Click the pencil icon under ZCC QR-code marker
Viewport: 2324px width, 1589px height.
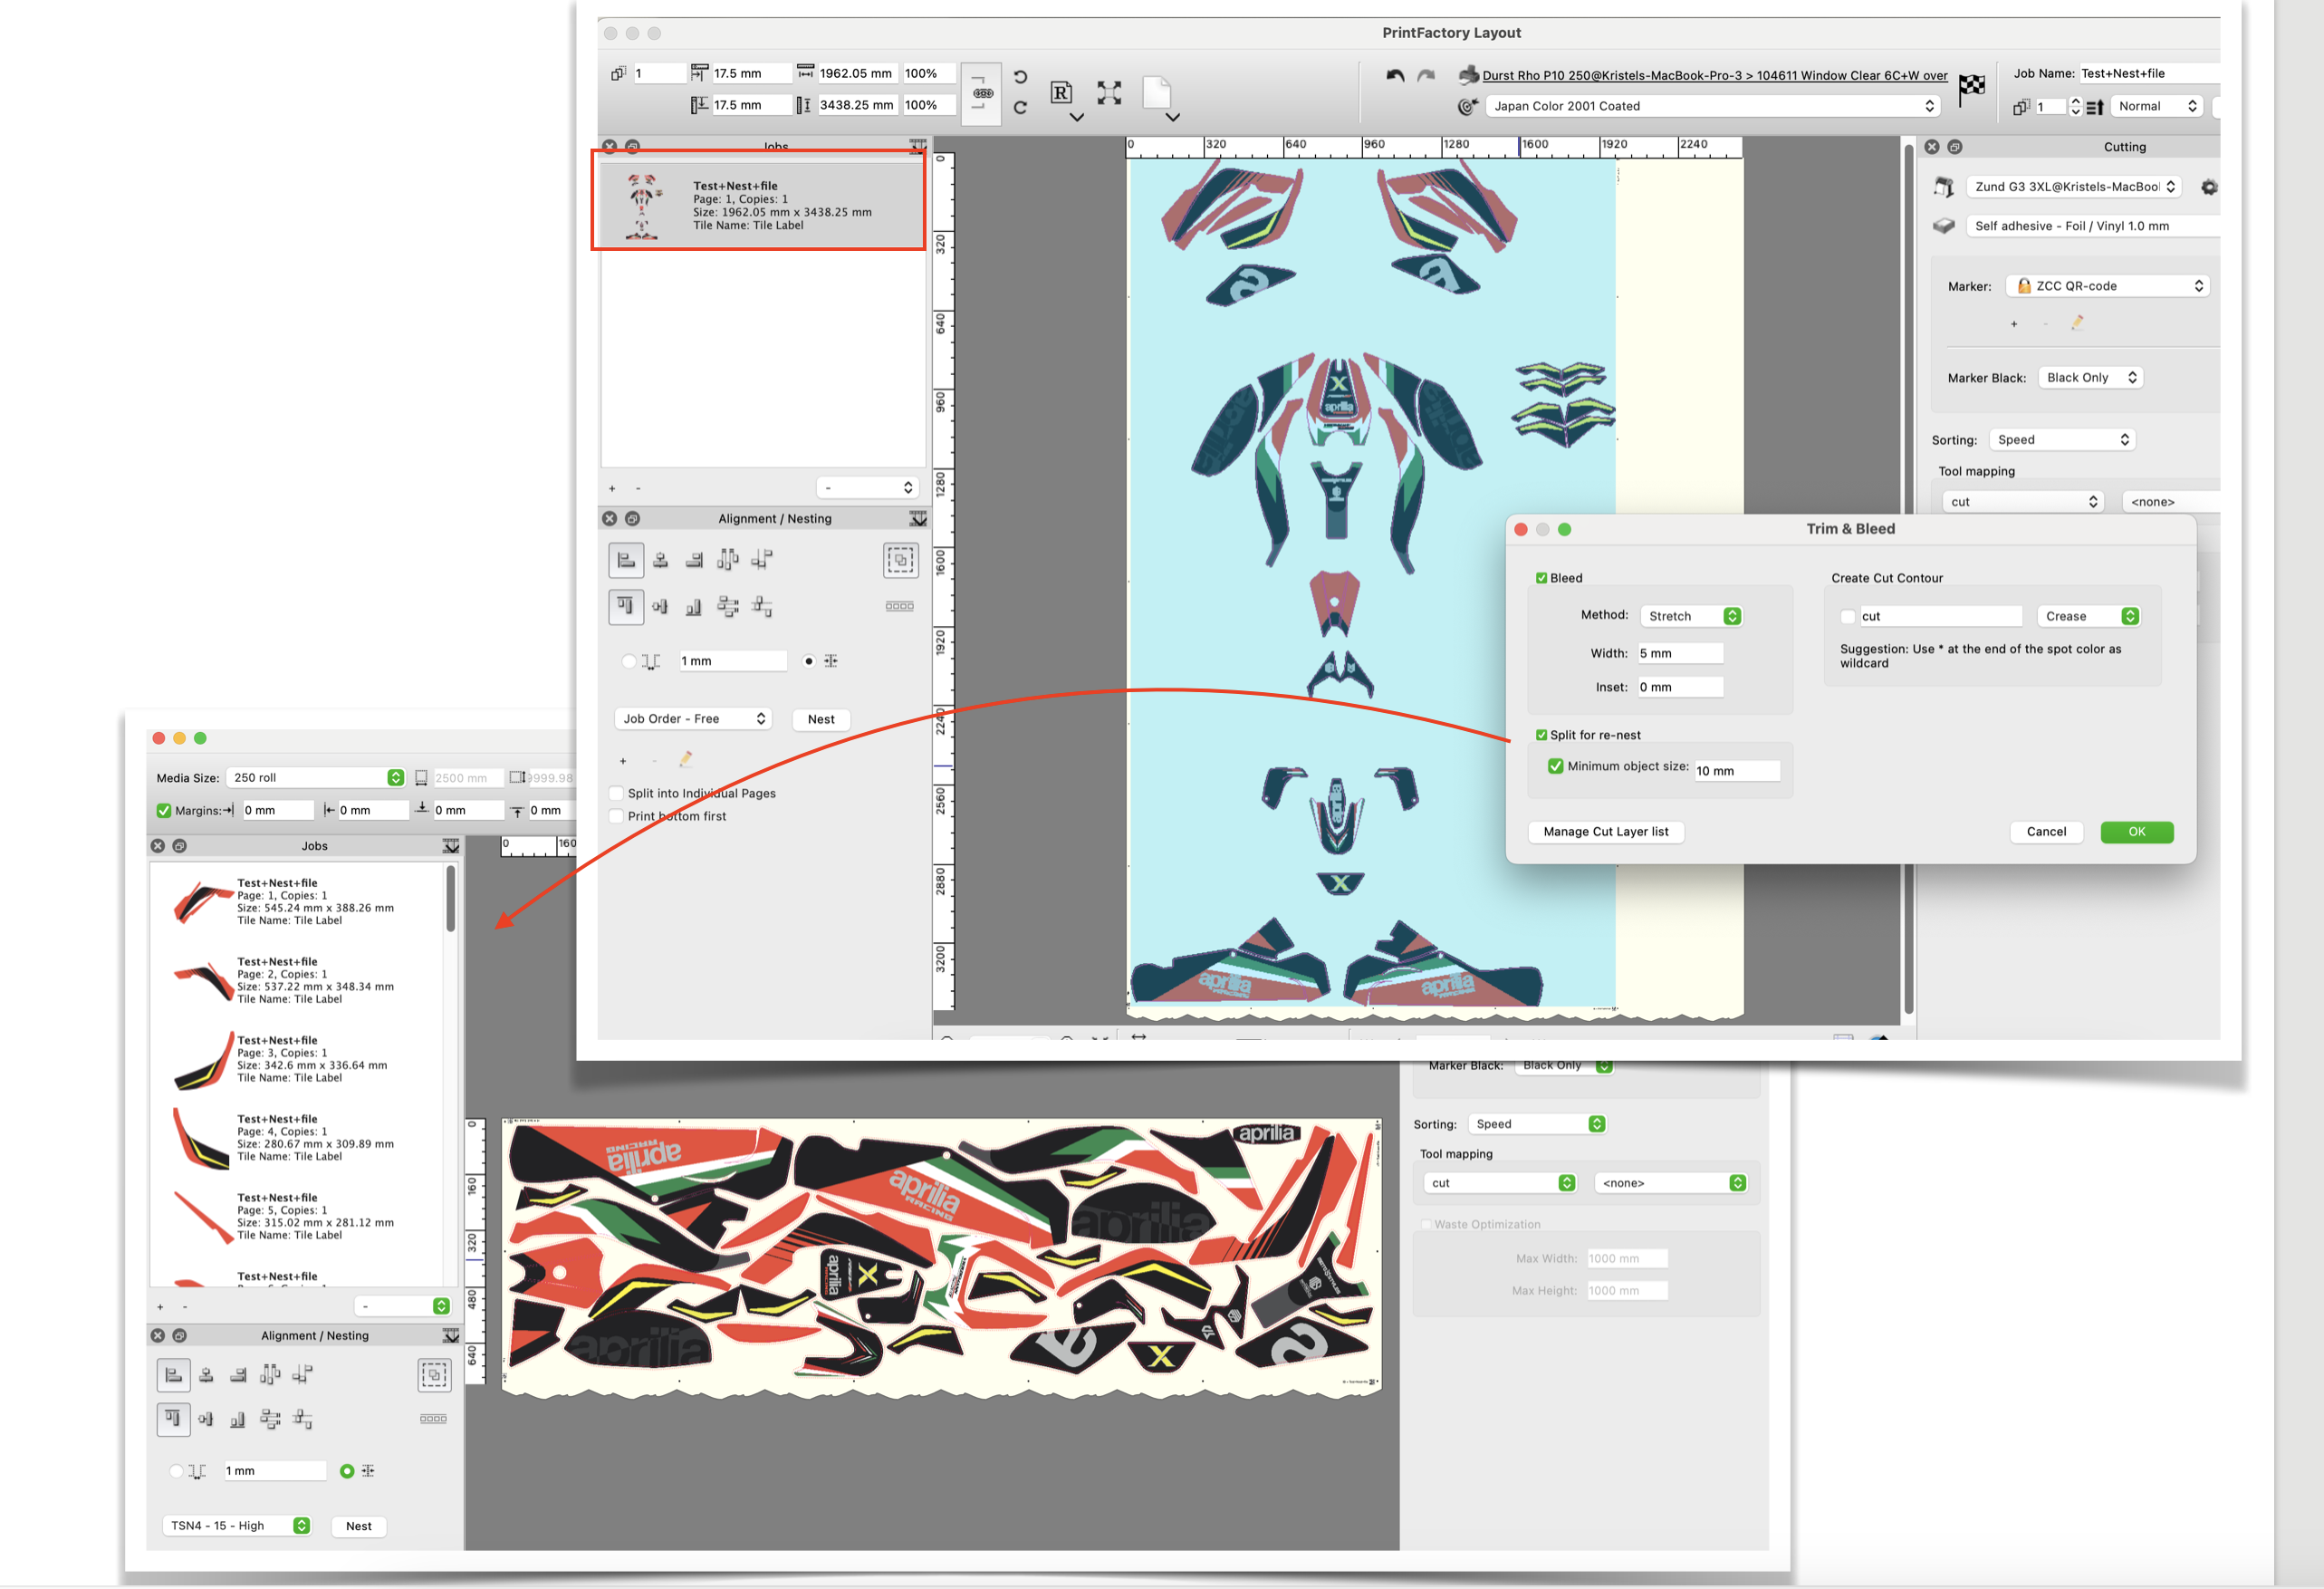[2077, 323]
